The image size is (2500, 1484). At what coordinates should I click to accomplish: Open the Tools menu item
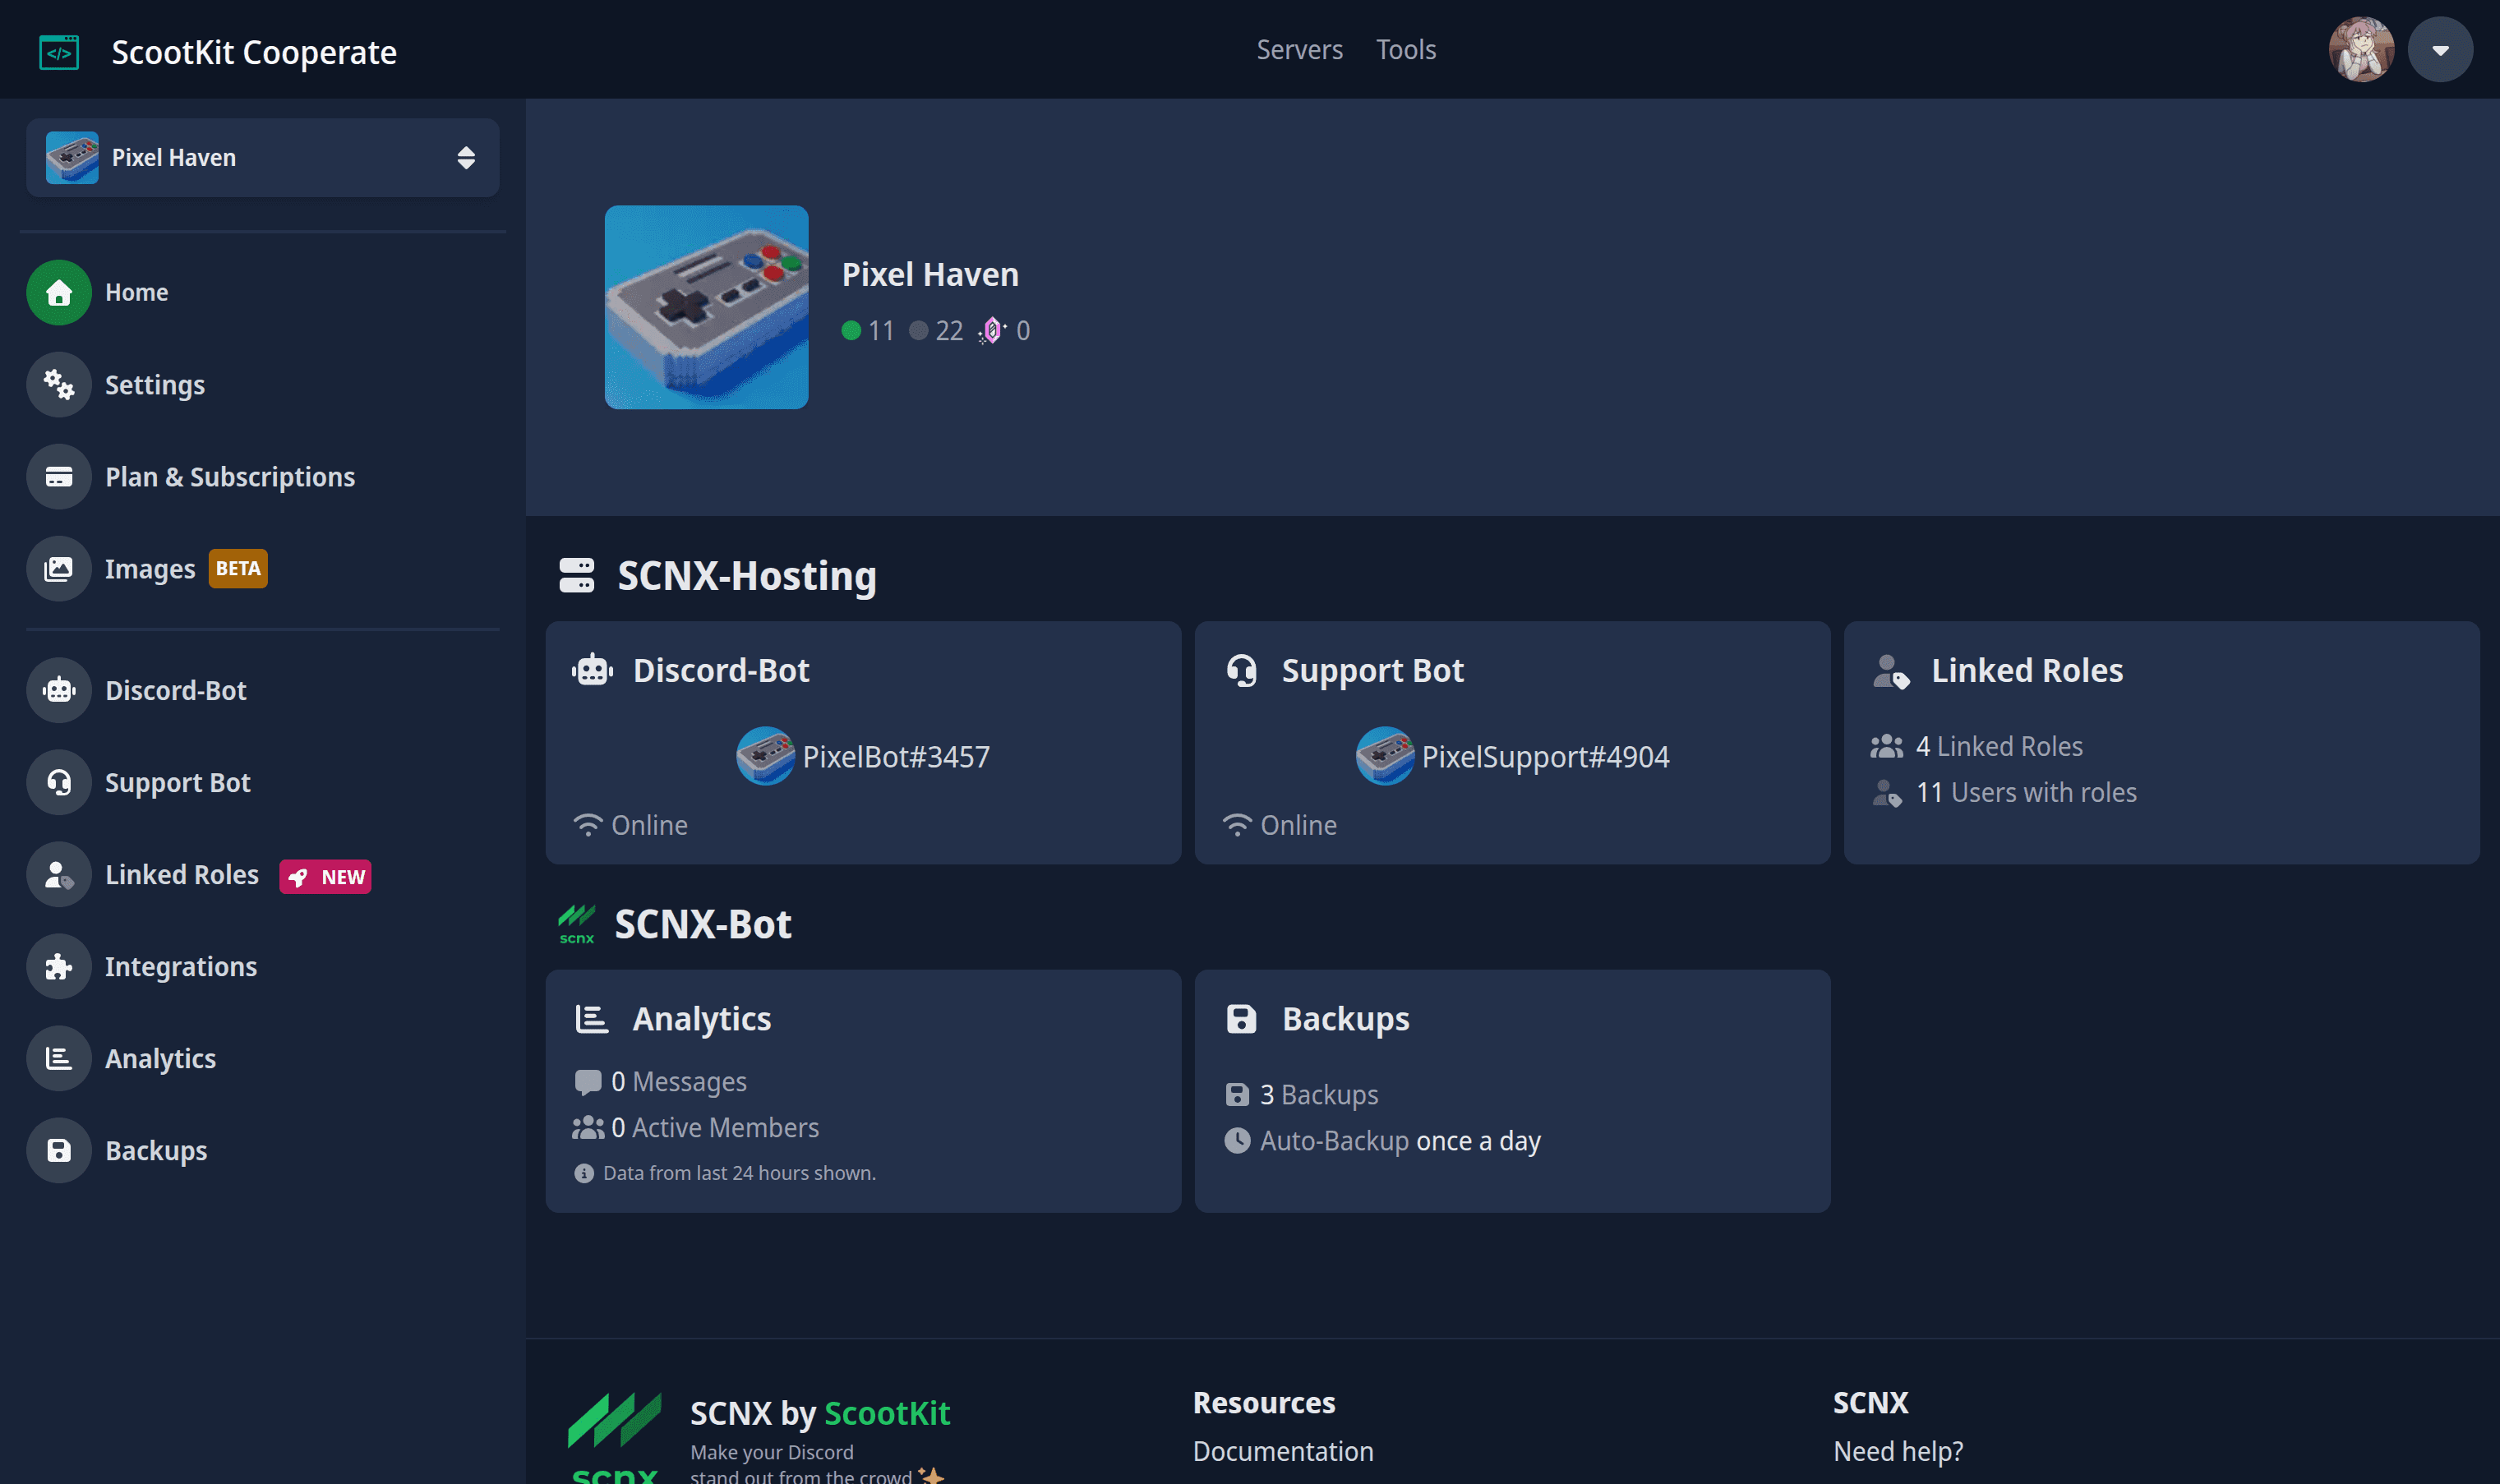1405,49
